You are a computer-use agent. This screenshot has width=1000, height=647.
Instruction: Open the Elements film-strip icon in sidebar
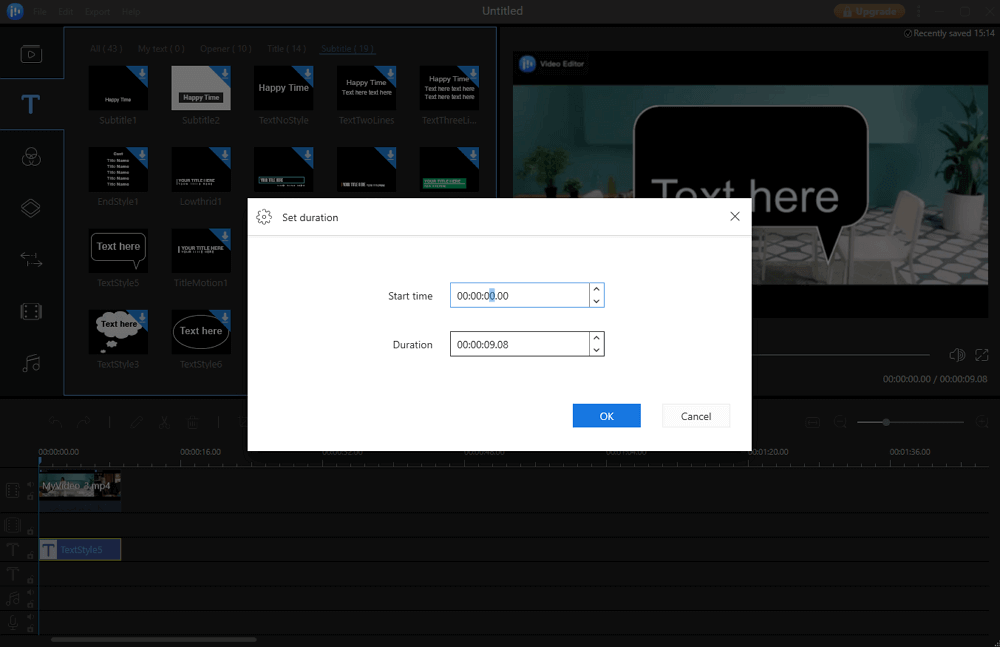tap(31, 311)
